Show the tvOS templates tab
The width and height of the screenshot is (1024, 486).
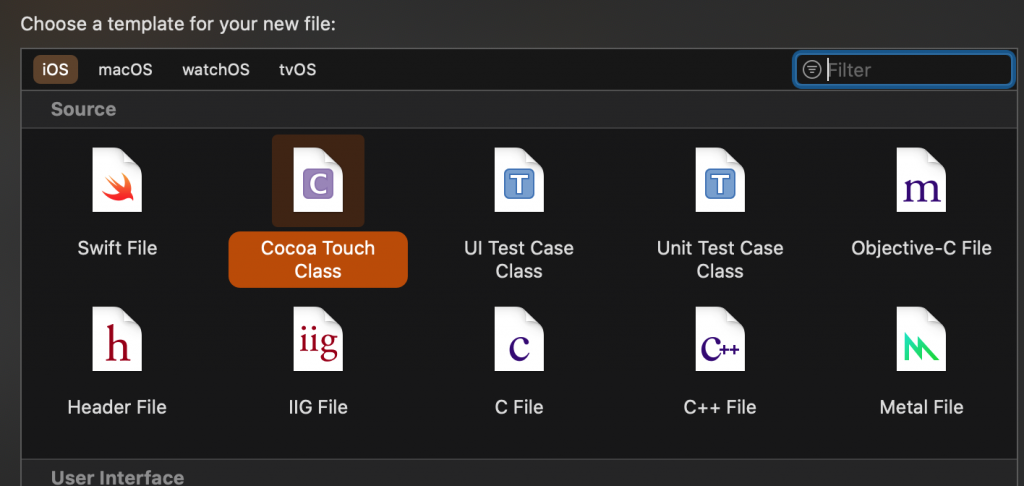pos(298,70)
